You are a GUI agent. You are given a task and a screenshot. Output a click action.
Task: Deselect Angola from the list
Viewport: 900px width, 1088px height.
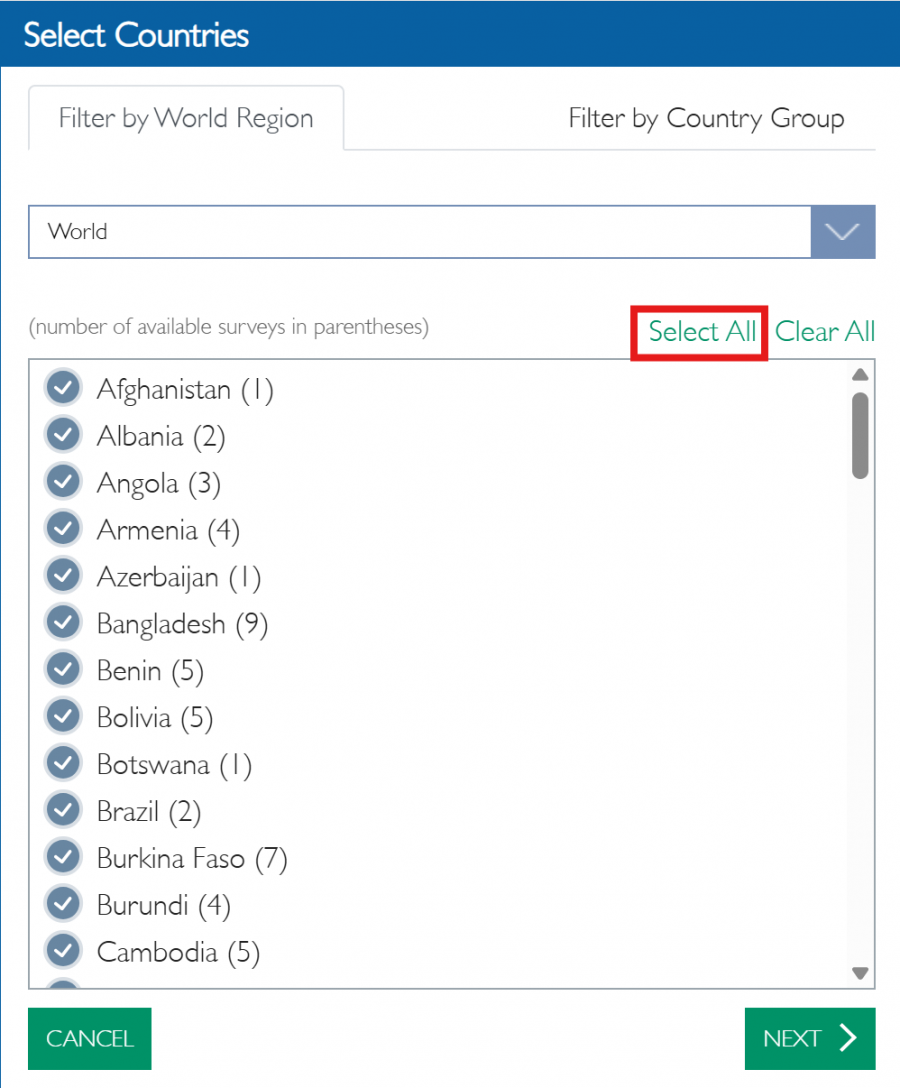[62, 481]
